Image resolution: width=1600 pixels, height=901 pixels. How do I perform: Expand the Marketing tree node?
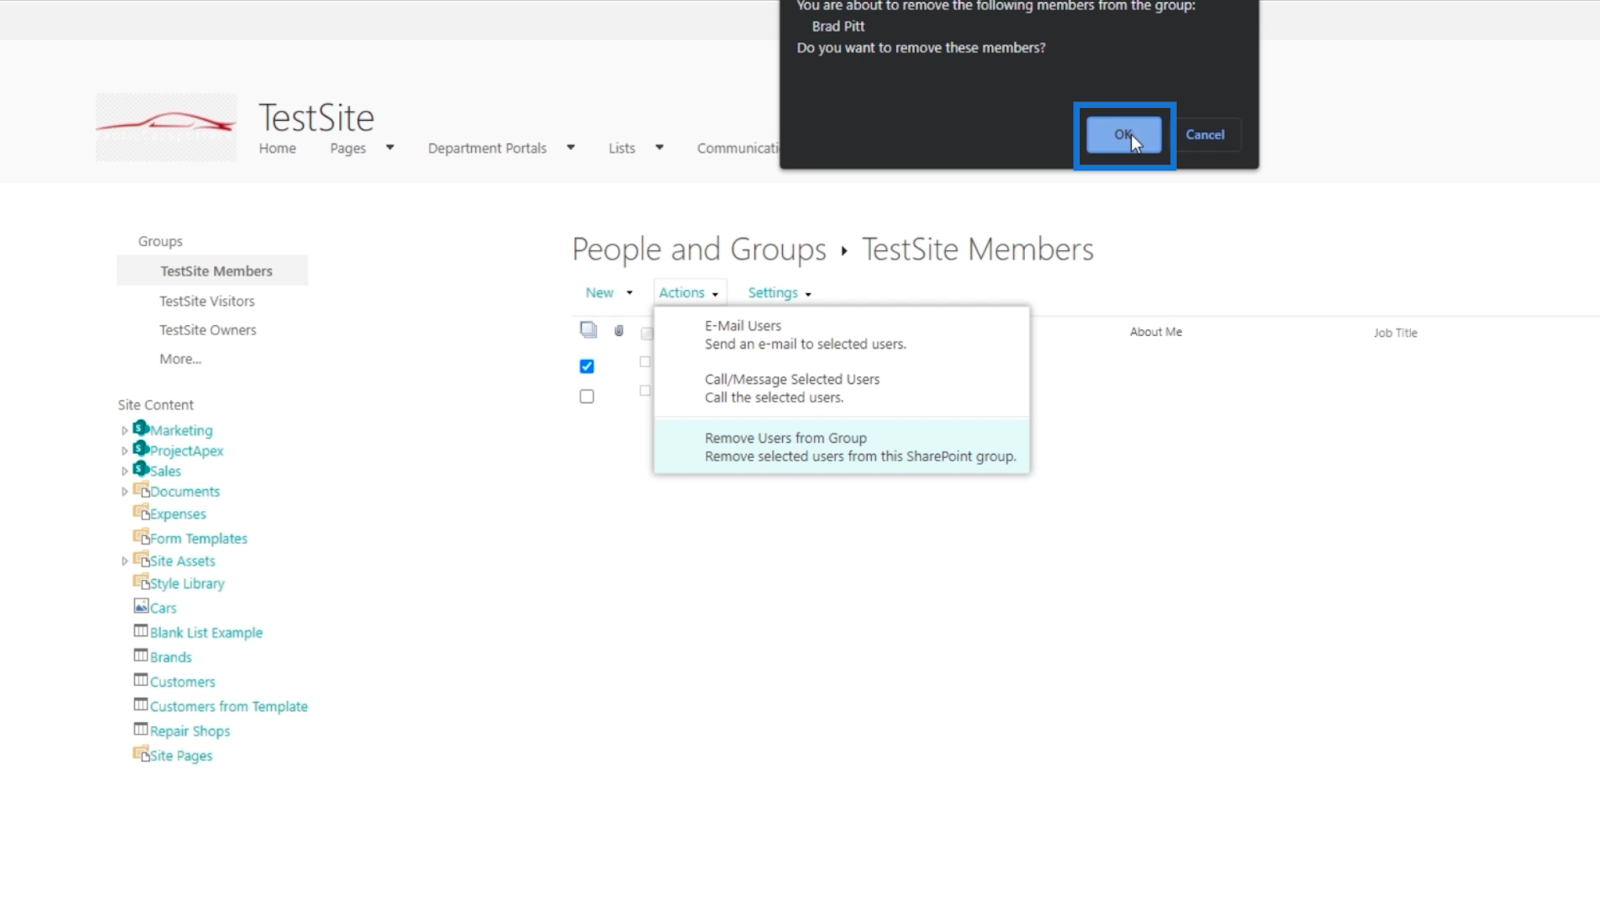point(125,431)
